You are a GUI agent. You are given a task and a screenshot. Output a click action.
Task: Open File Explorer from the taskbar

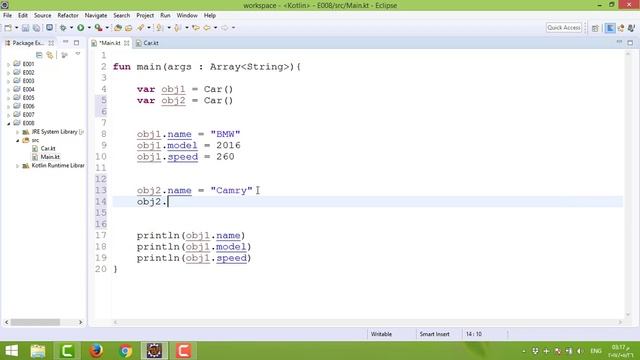38,351
